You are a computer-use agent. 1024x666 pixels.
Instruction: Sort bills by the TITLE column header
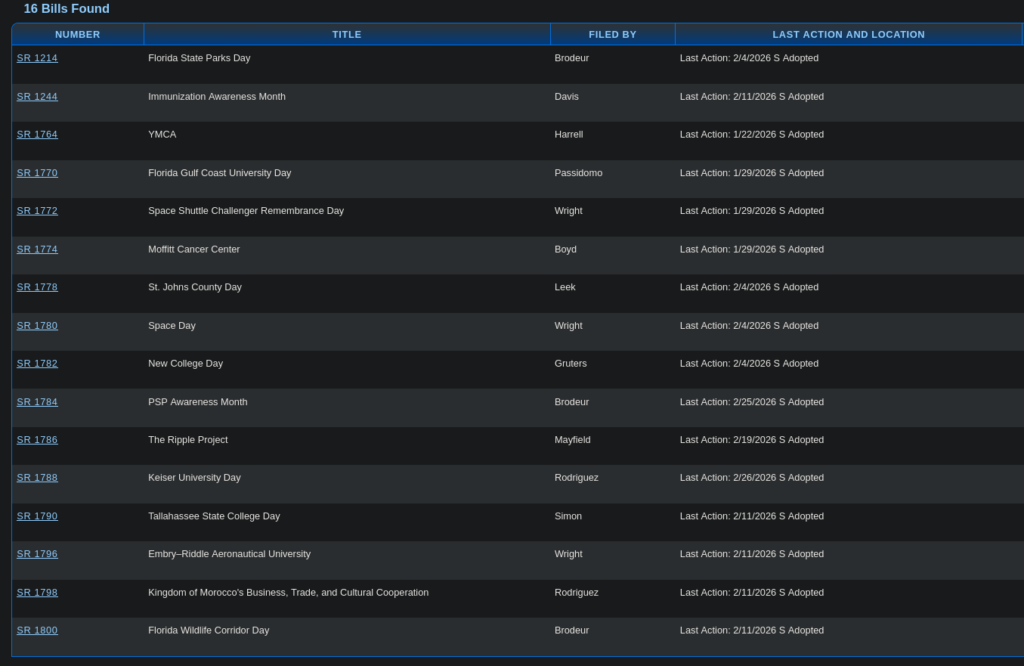347,33
